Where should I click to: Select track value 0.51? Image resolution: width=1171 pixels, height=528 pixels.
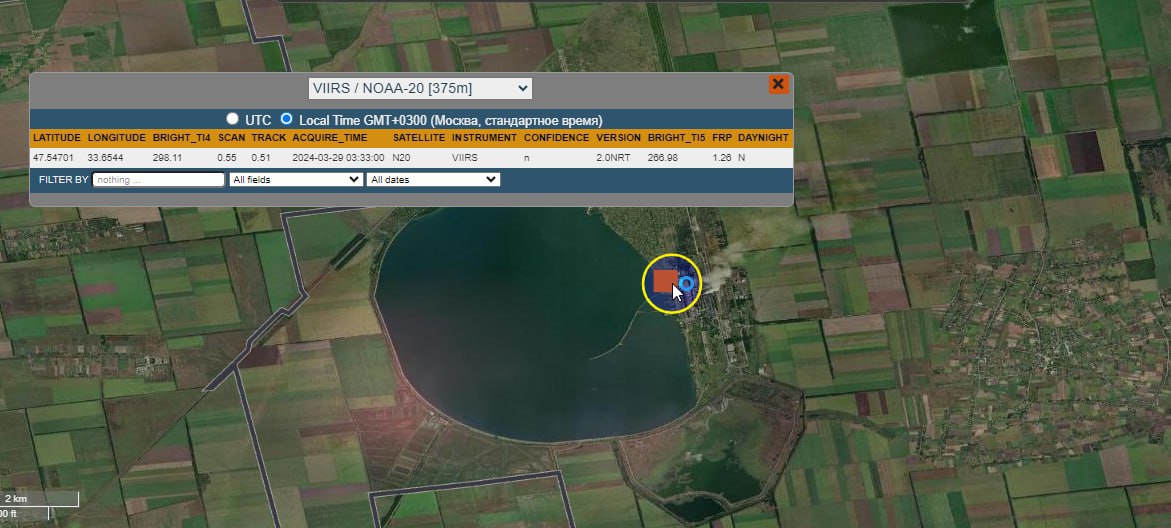tap(261, 158)
